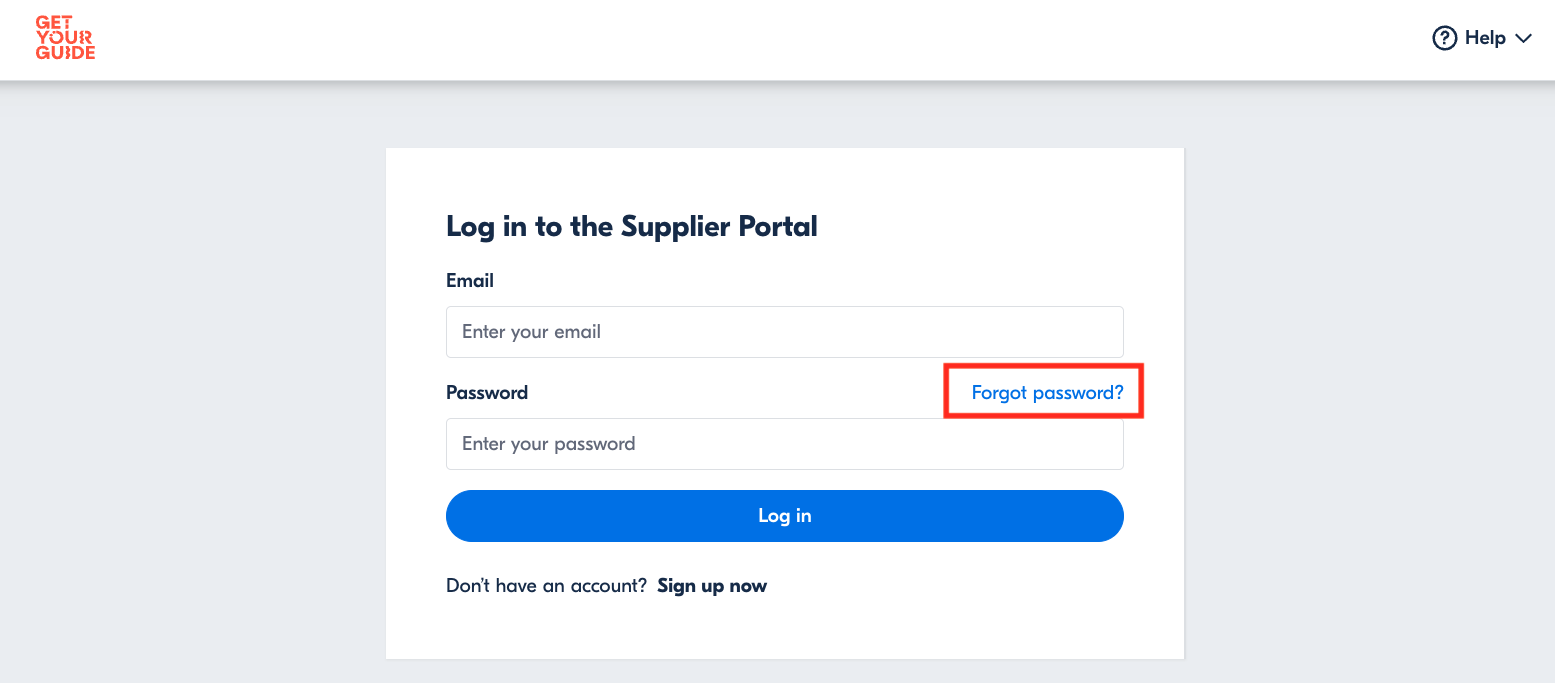This screenshot has height=683, width=1555.
Task: Reset credentials via the Forgot password? link
Action: coord(1047,393)
